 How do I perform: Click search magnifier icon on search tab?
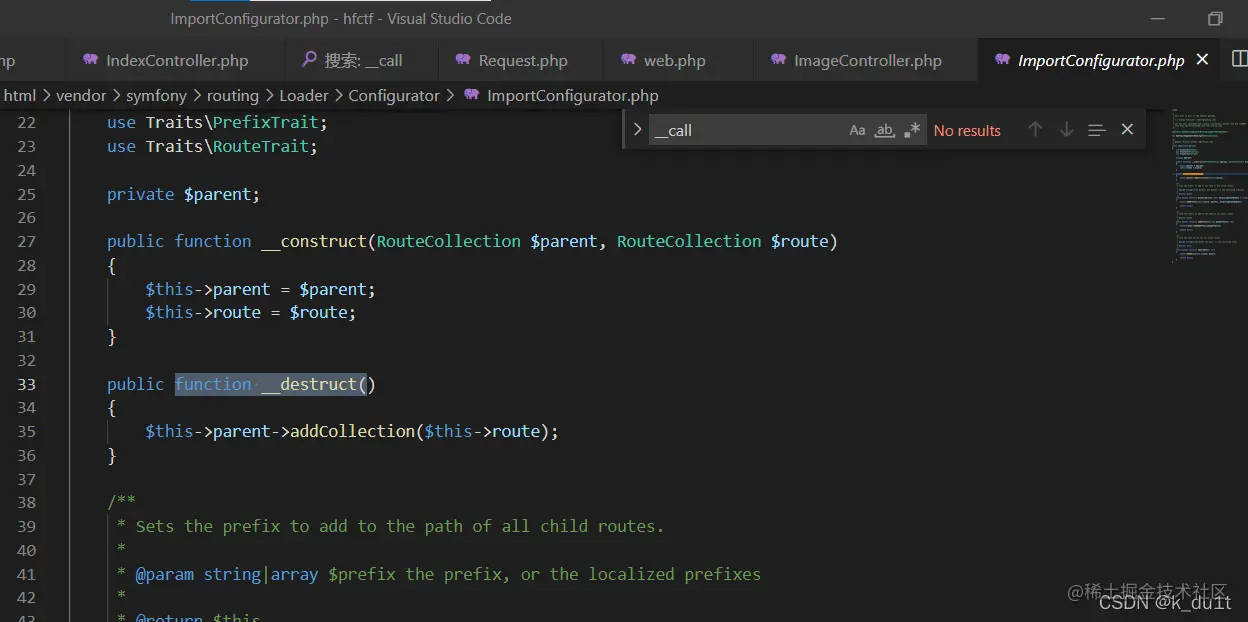coord(309,60)
